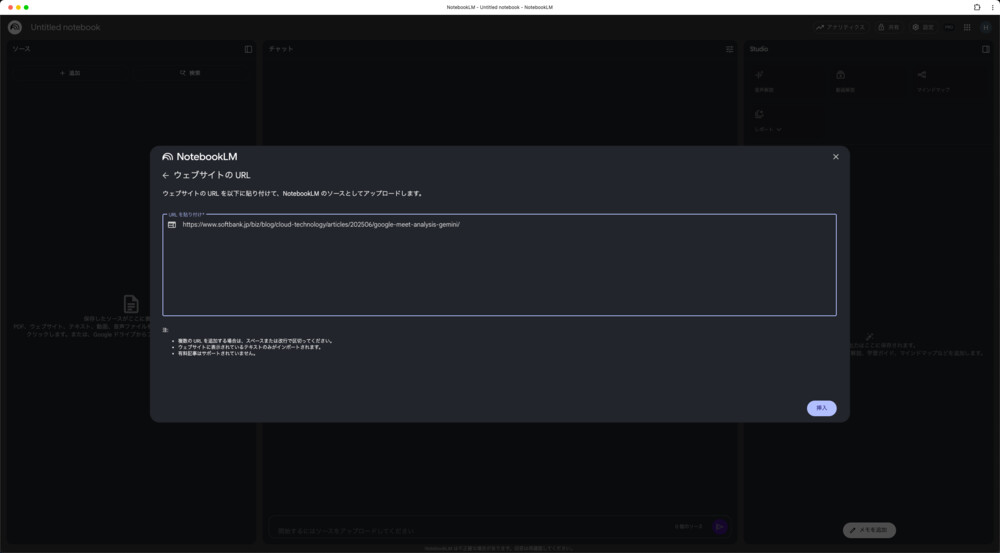Click the 音声解説 tile icon in Studio
Image resolution: width=1000 pixels, height=553 pixels.
(x=759, y=75)
